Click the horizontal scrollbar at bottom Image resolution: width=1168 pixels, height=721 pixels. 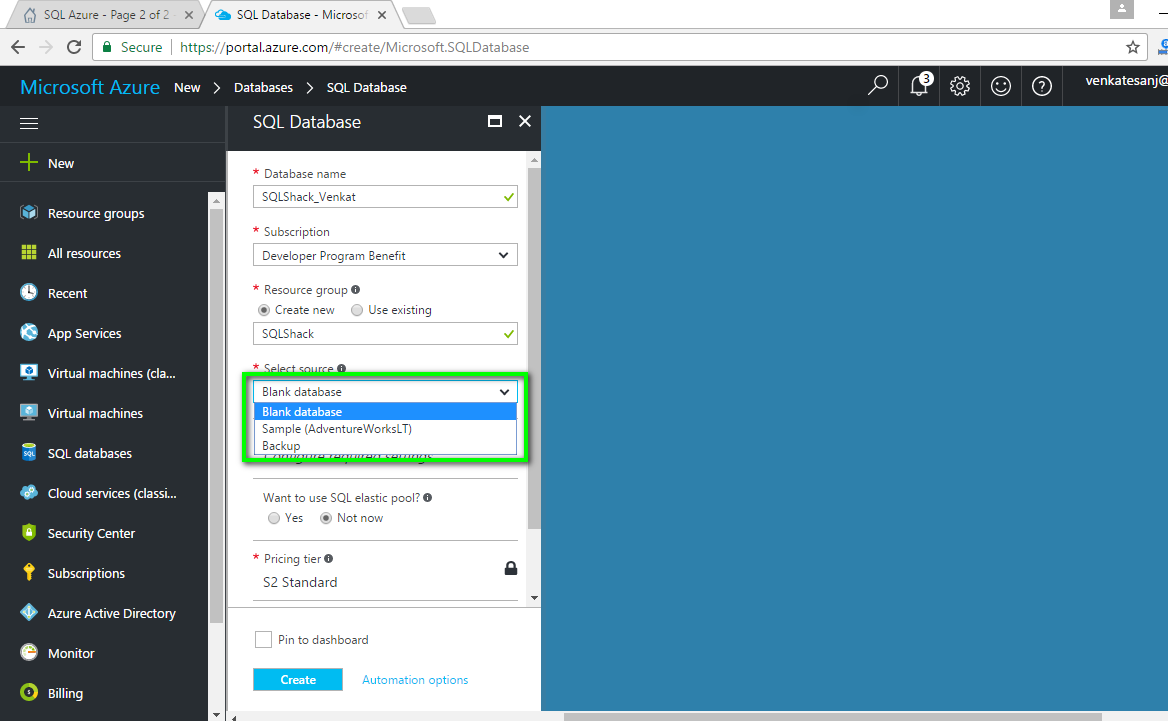[x=832, y=717]
